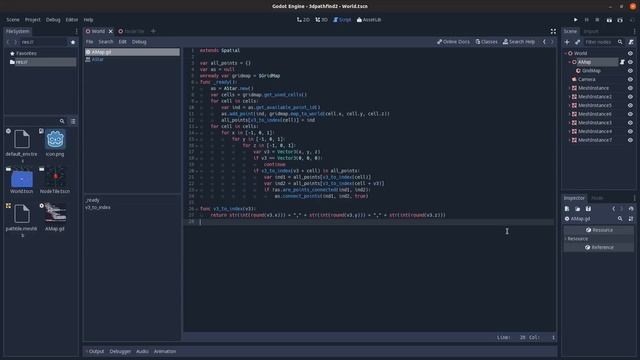Load a resource via Inspector folder icon

577,209
